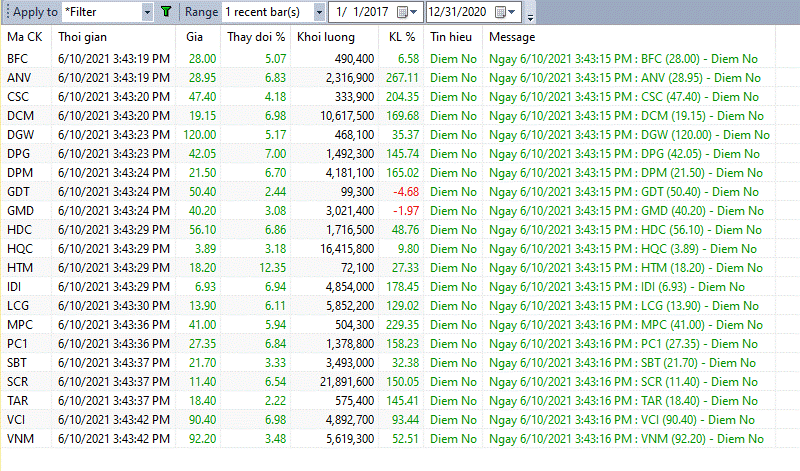Select the MPC ticker cell
The image size is (800, 471).
click(x=20, y=325)
